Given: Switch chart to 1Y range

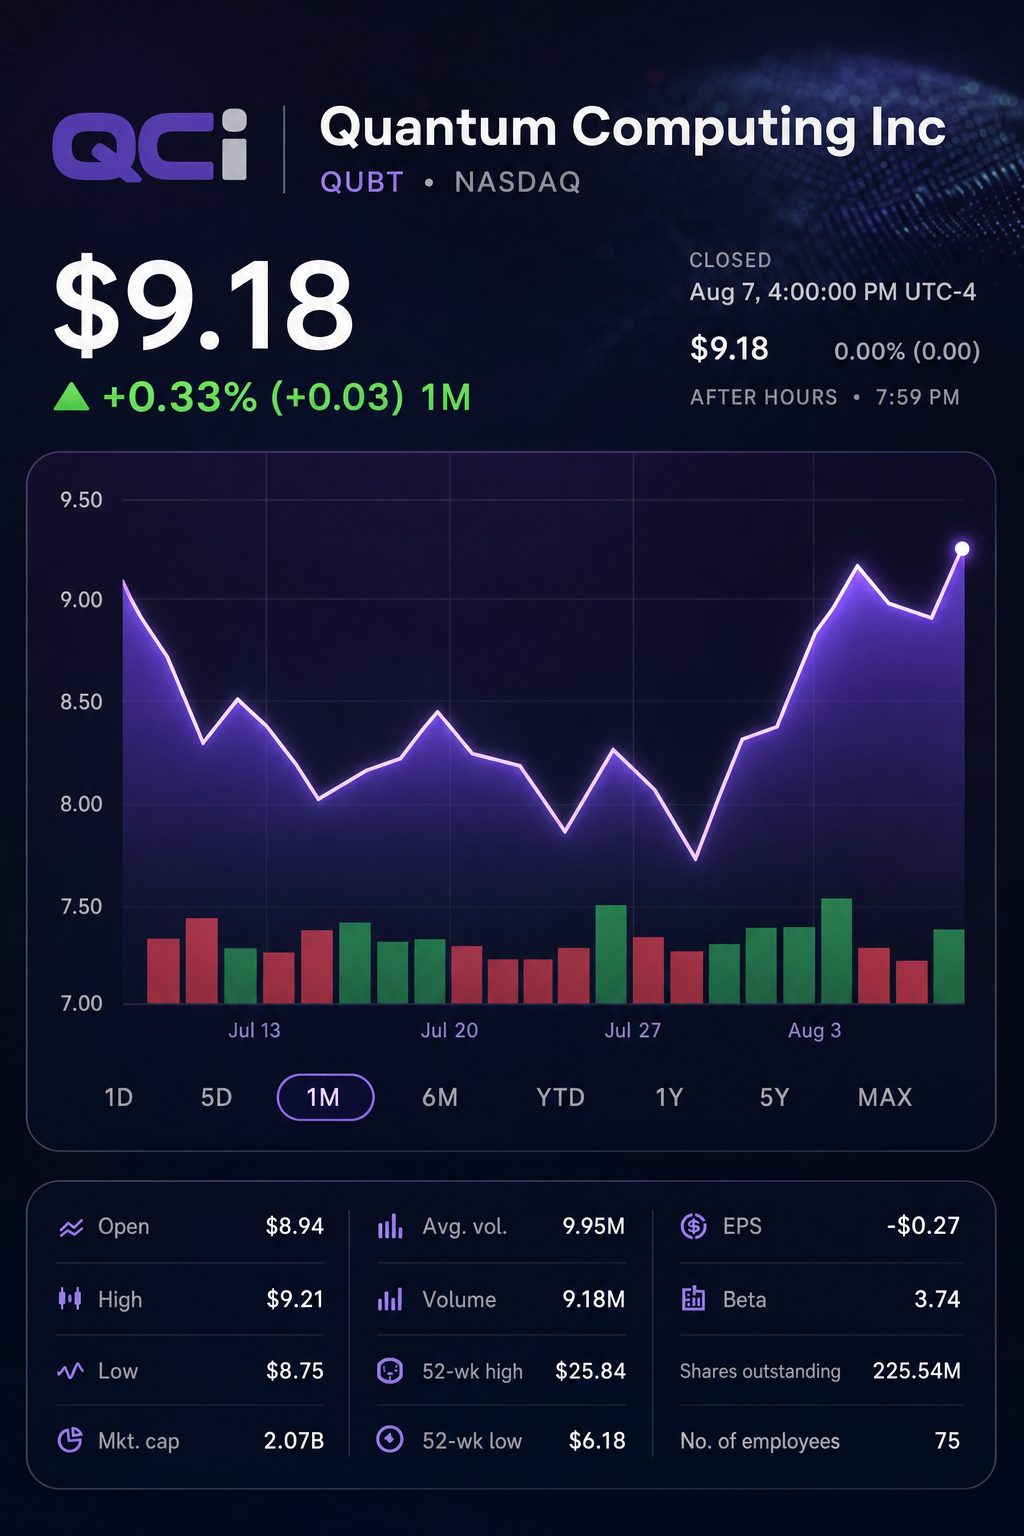Looking at the screenshot, I should click(669, 1097).
